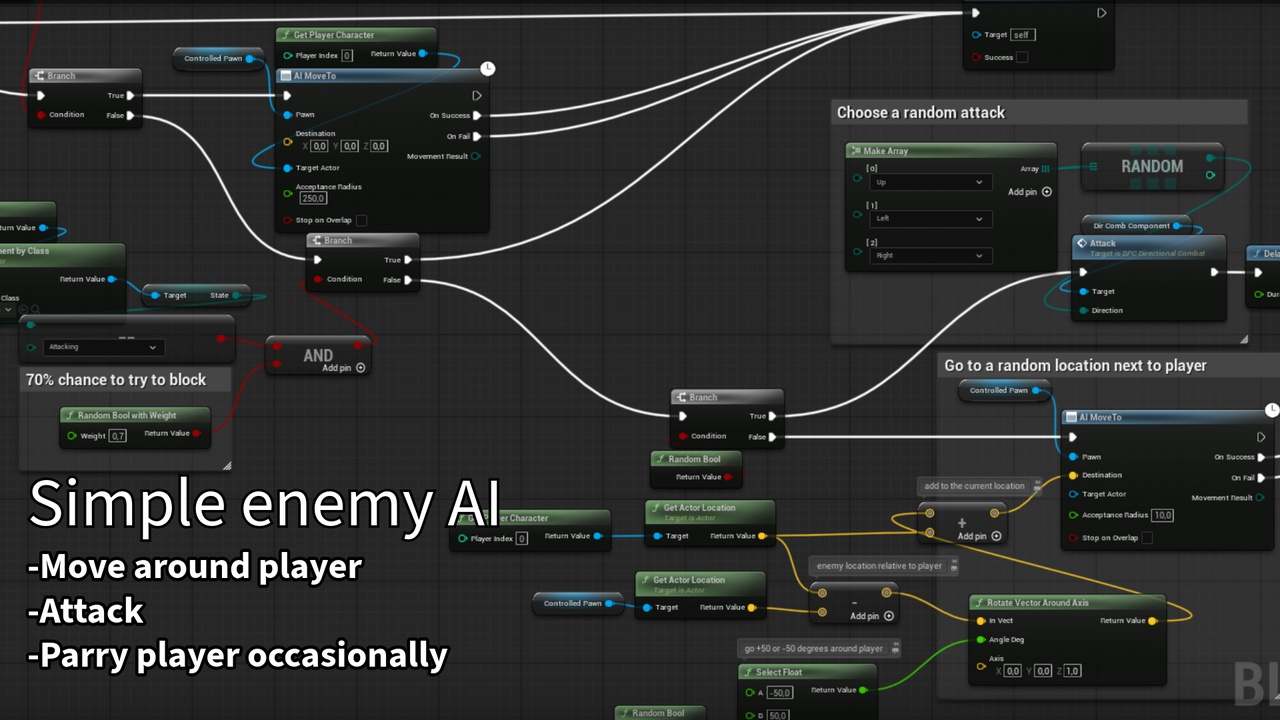1280x720 pixels.
Task: Select the Rotate Vector Around Axis header
Action: tap(1068, 603)
